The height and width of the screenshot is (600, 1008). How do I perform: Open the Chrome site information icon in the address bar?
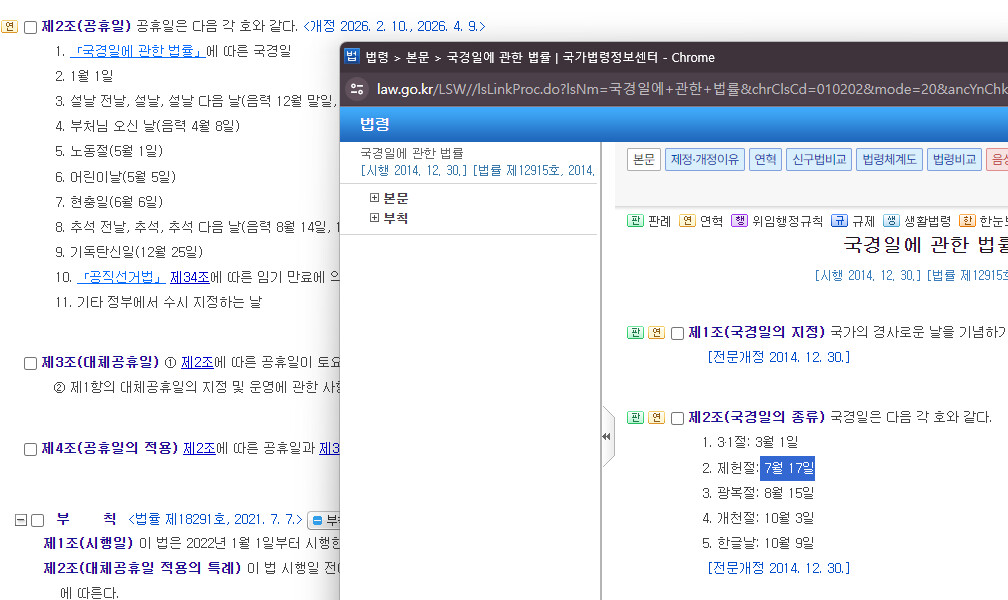(x=357, y=89)
